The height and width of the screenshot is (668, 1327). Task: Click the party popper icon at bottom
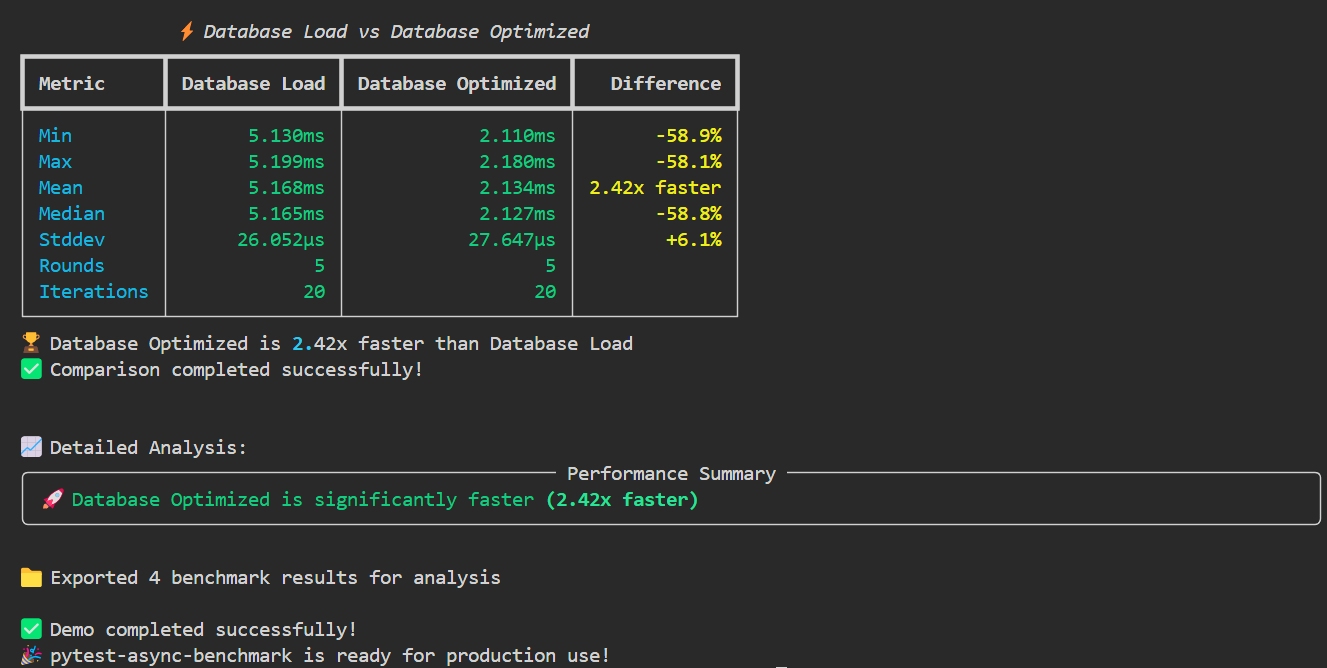click(31, 656)
